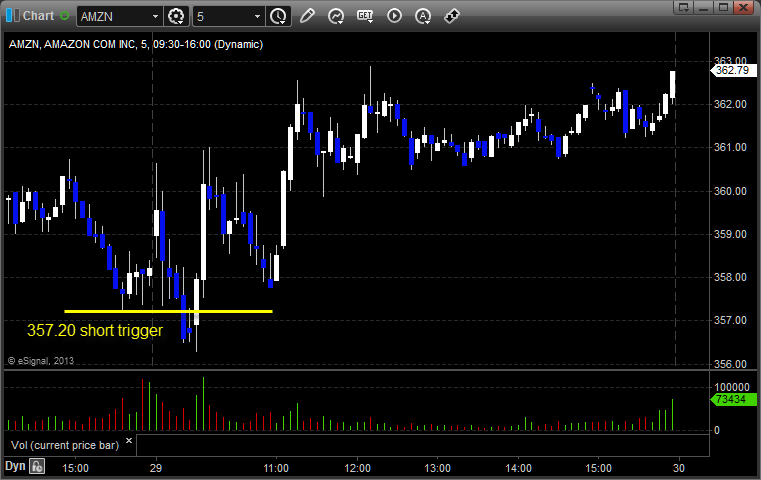This screenshot has width=761, height=480.
Task: Click the 361.00 price axis label
Action: coord(730,147)
